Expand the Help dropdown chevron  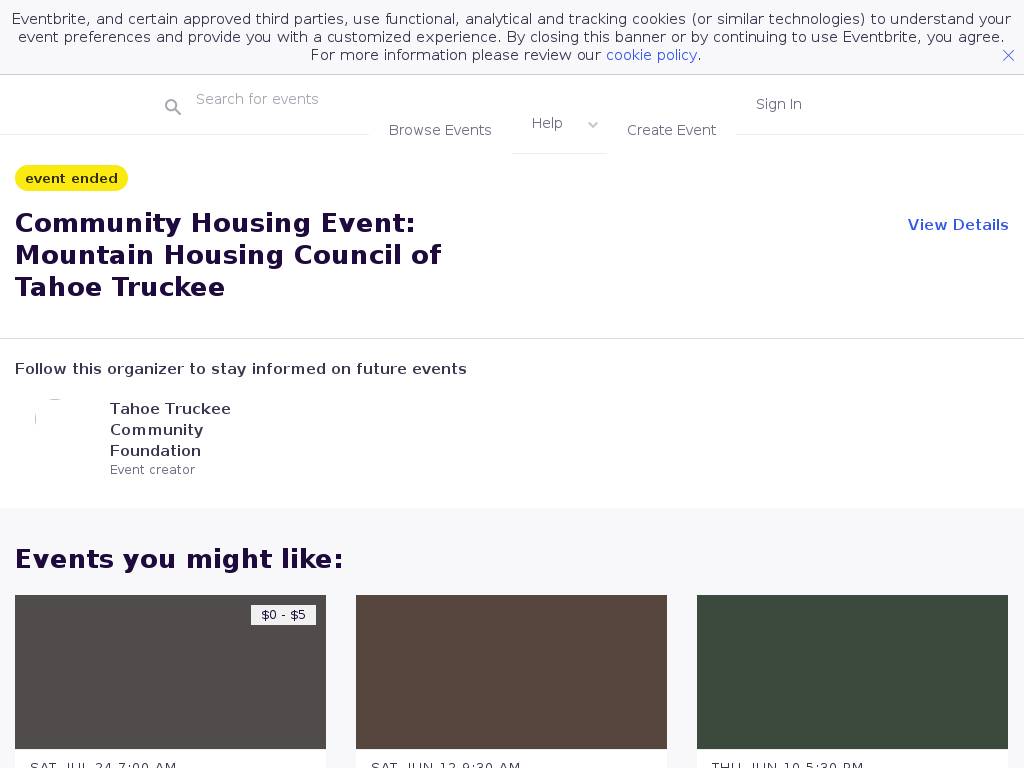pos(593,125)
